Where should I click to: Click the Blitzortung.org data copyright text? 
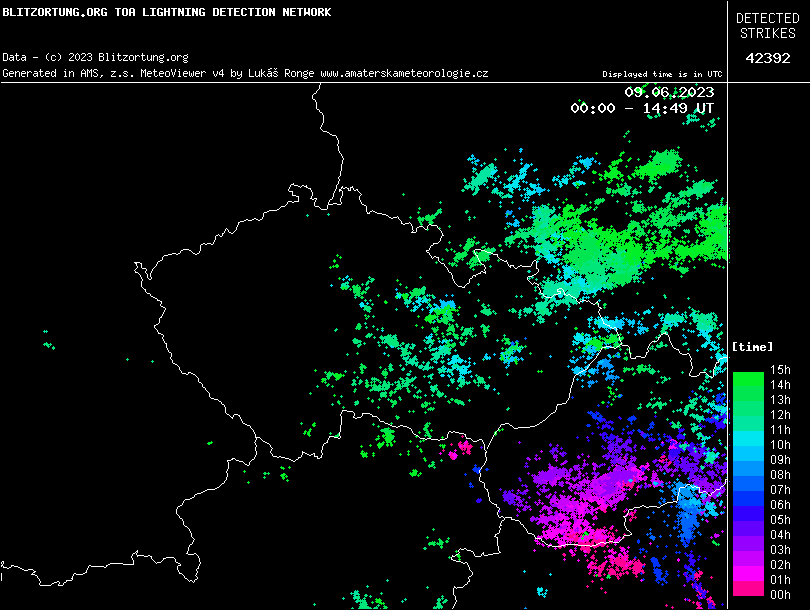[95, 58]
